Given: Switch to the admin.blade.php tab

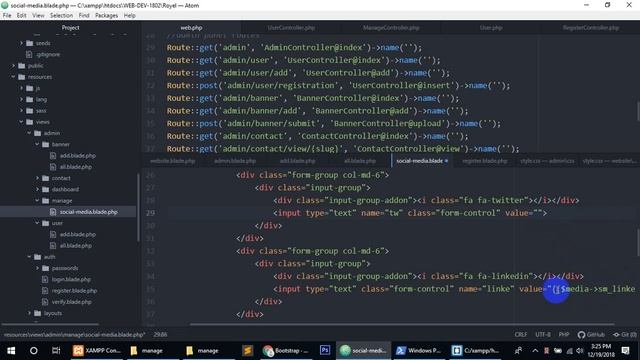Looking at the screenshot, I should click(235, 161).
